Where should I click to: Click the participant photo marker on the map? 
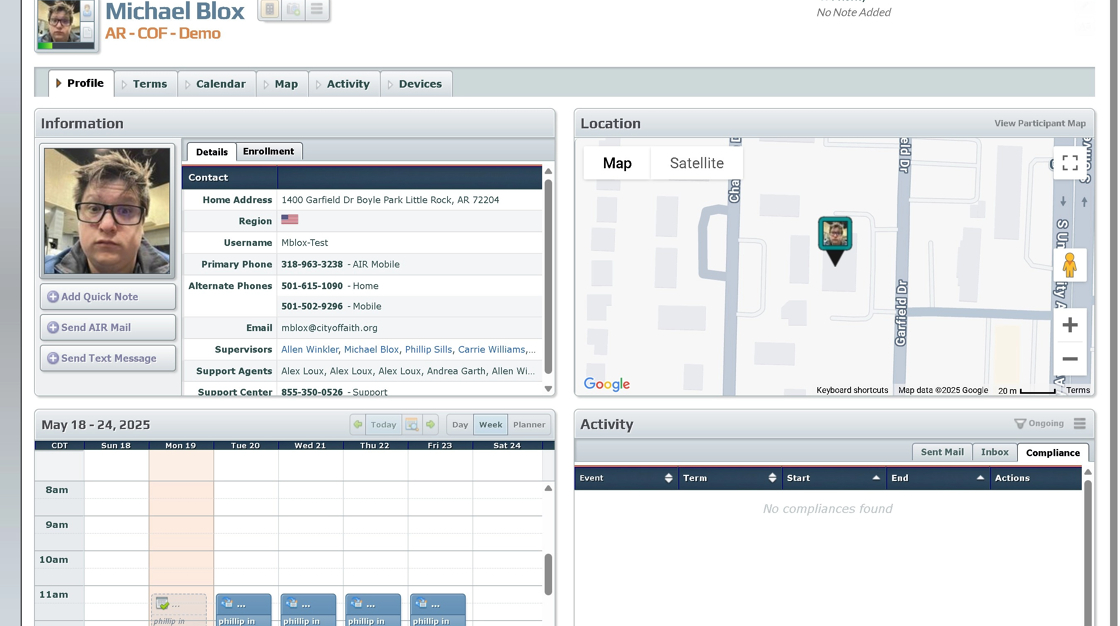(834, 241)
